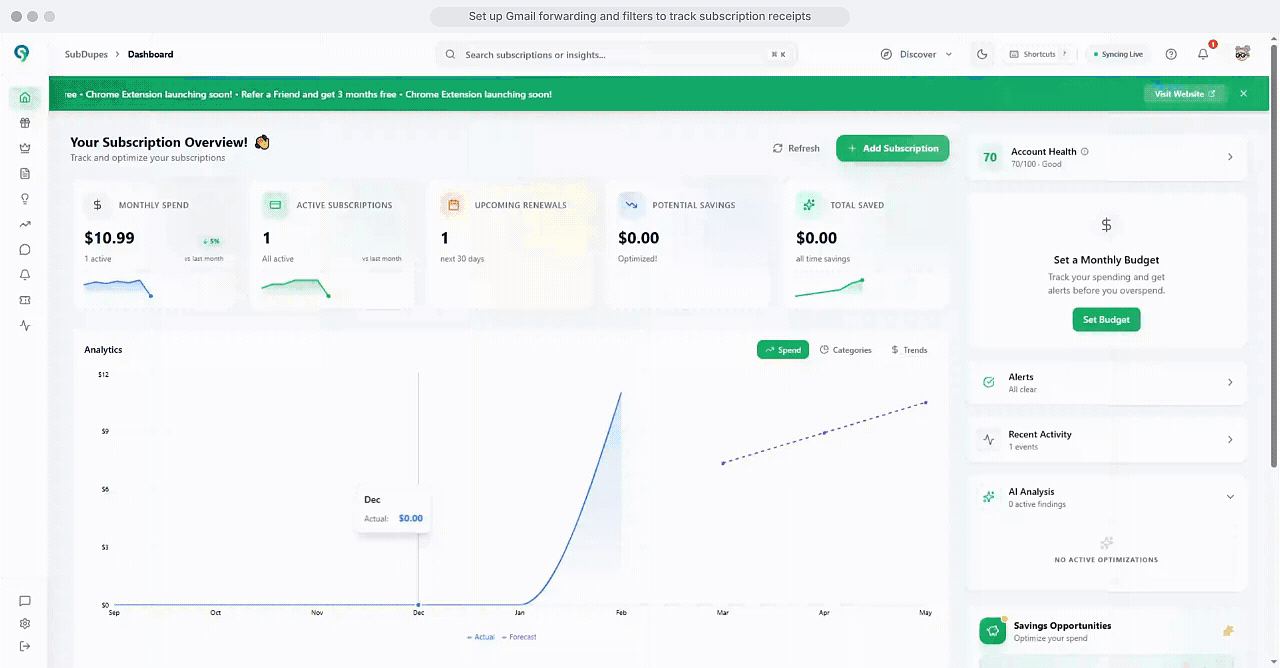Click the Set Budget button

click(1106, 320)
